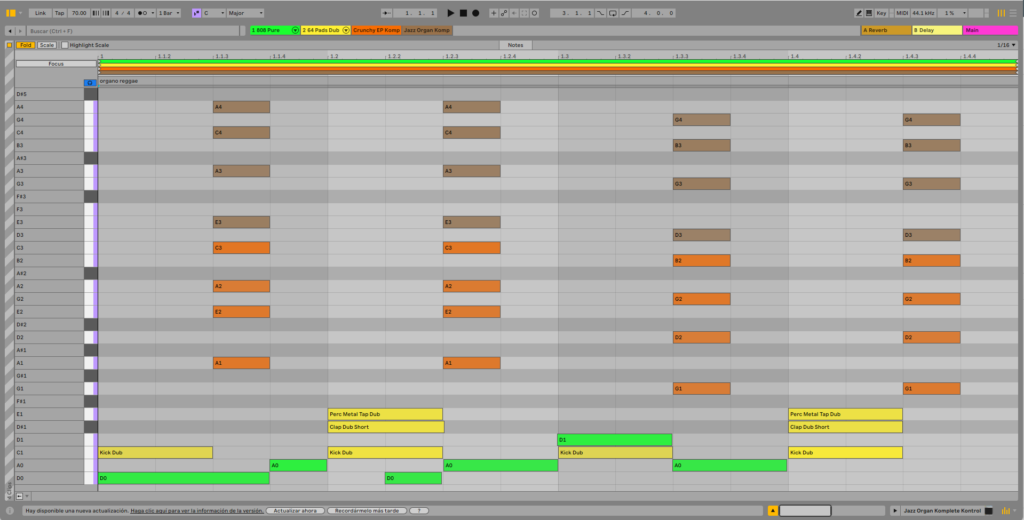Open the CPU load 1 % dropdown
The image size is (1024, 520).
952,13
